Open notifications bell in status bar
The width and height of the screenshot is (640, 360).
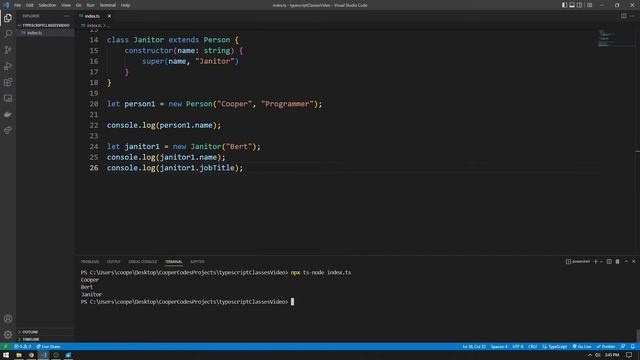[x=633, y=347]
